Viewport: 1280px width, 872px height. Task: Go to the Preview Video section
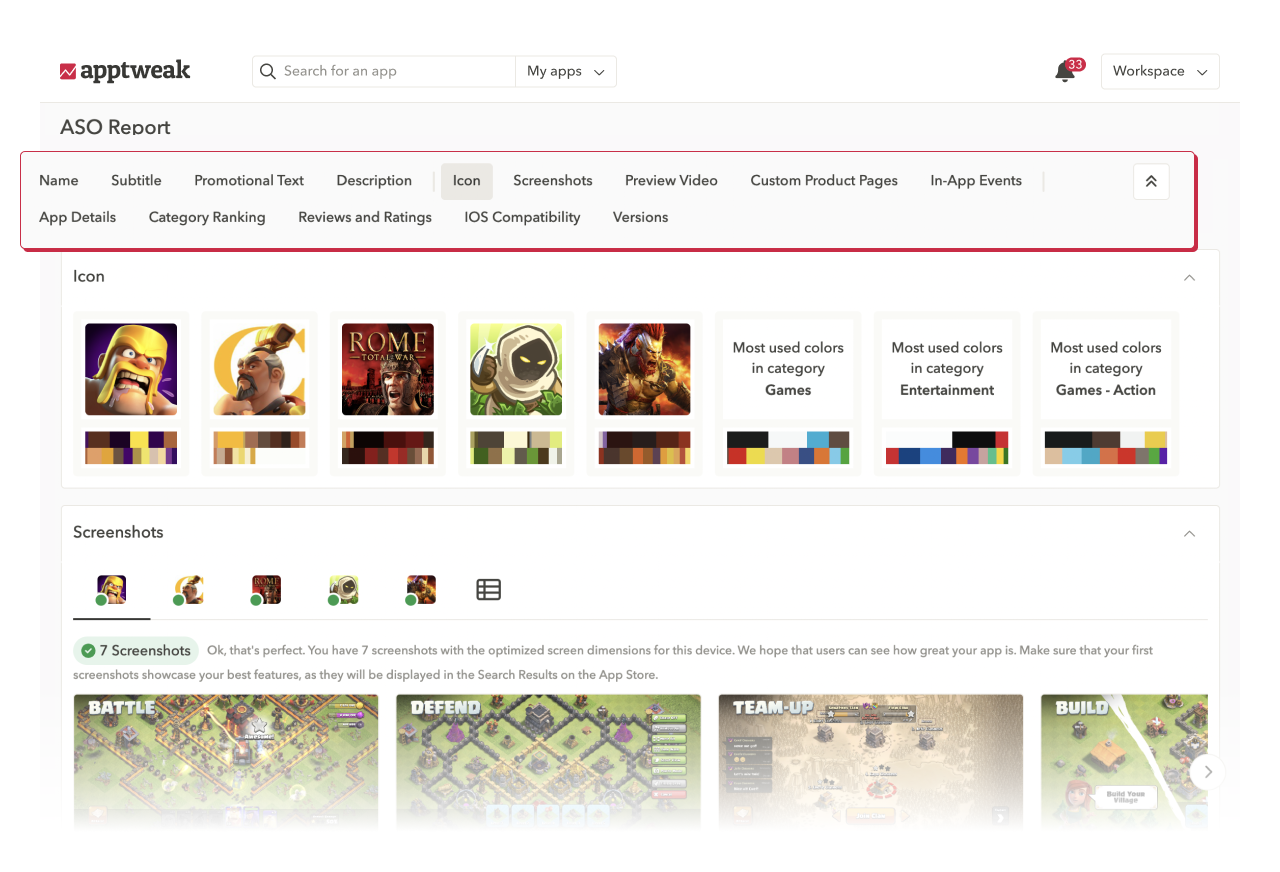point(671,181)
